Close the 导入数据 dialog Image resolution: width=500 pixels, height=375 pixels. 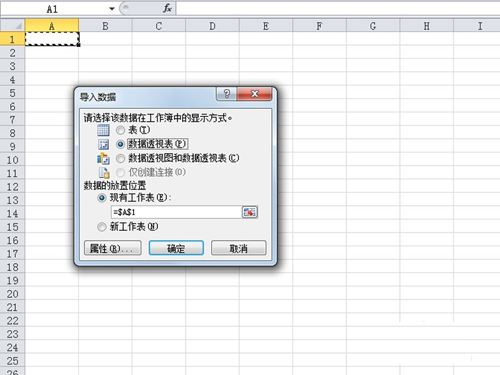click(255, 94)
